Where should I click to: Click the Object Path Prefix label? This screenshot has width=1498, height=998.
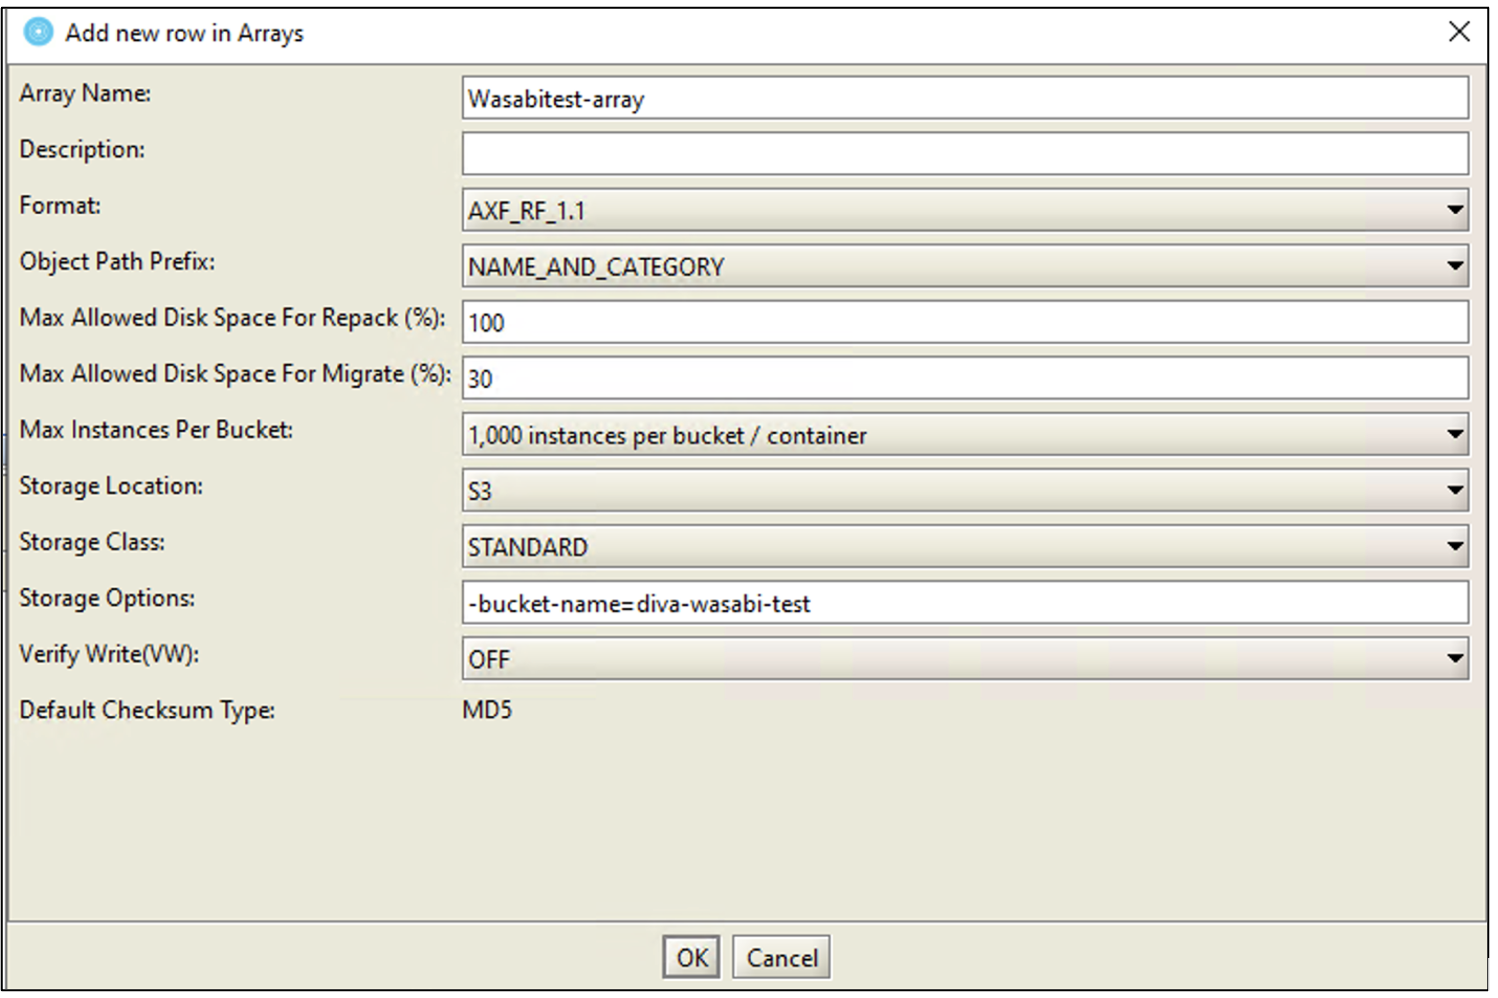(x=117, y=261)
